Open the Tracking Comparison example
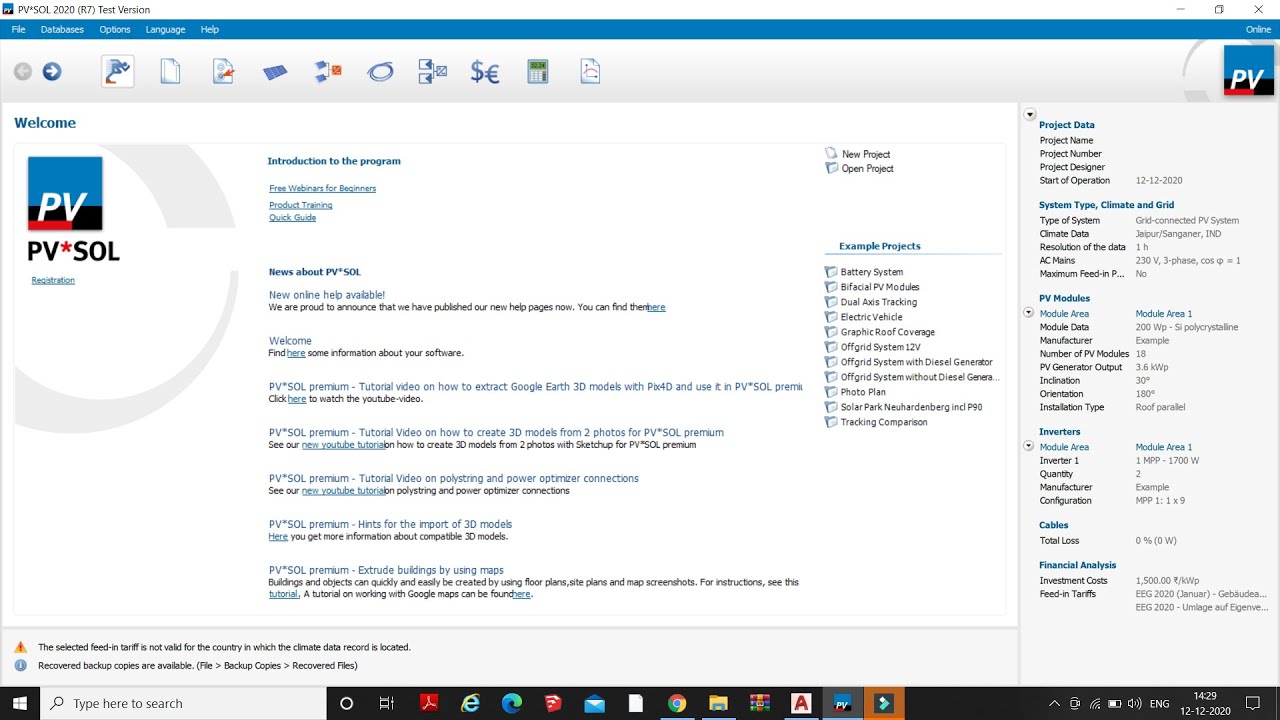The height and width of the screenshot is (720, 1280). 884,422
